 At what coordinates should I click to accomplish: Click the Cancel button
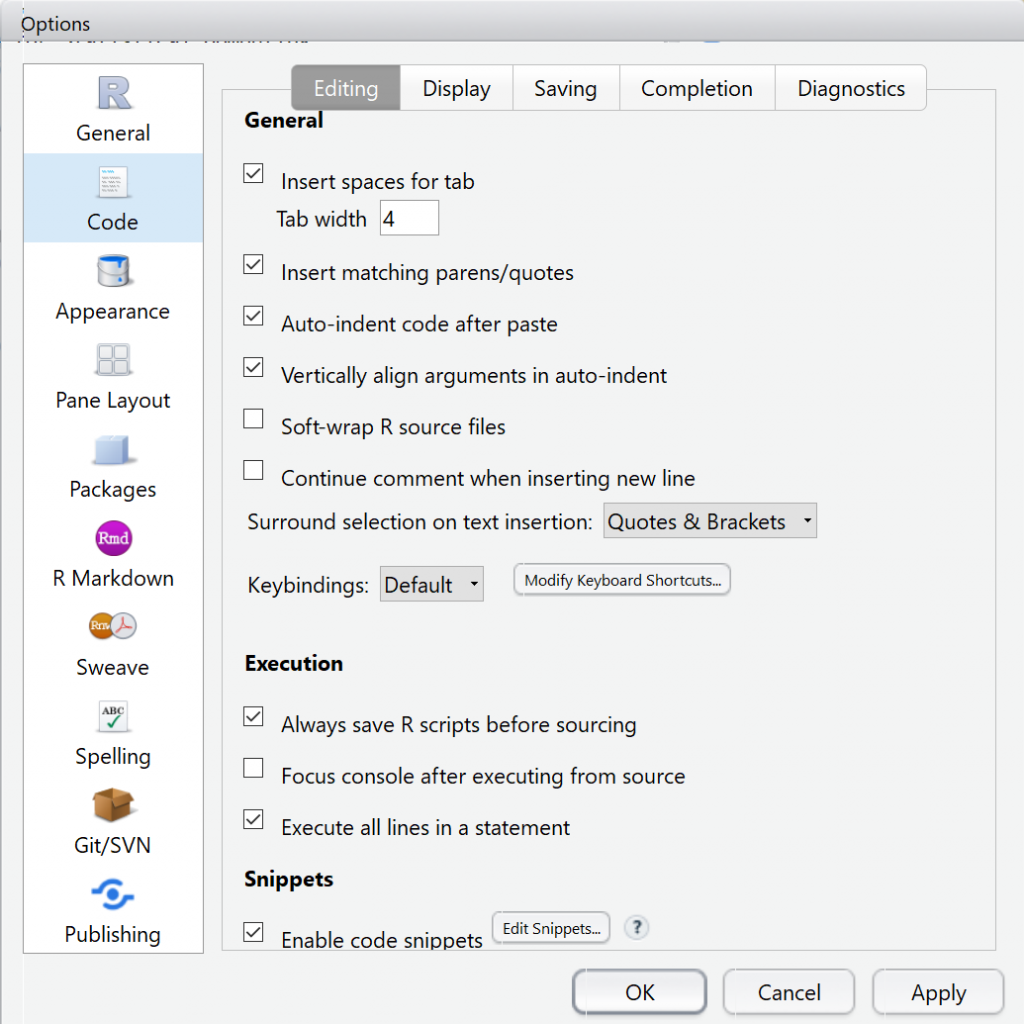[x=789, y=992]
